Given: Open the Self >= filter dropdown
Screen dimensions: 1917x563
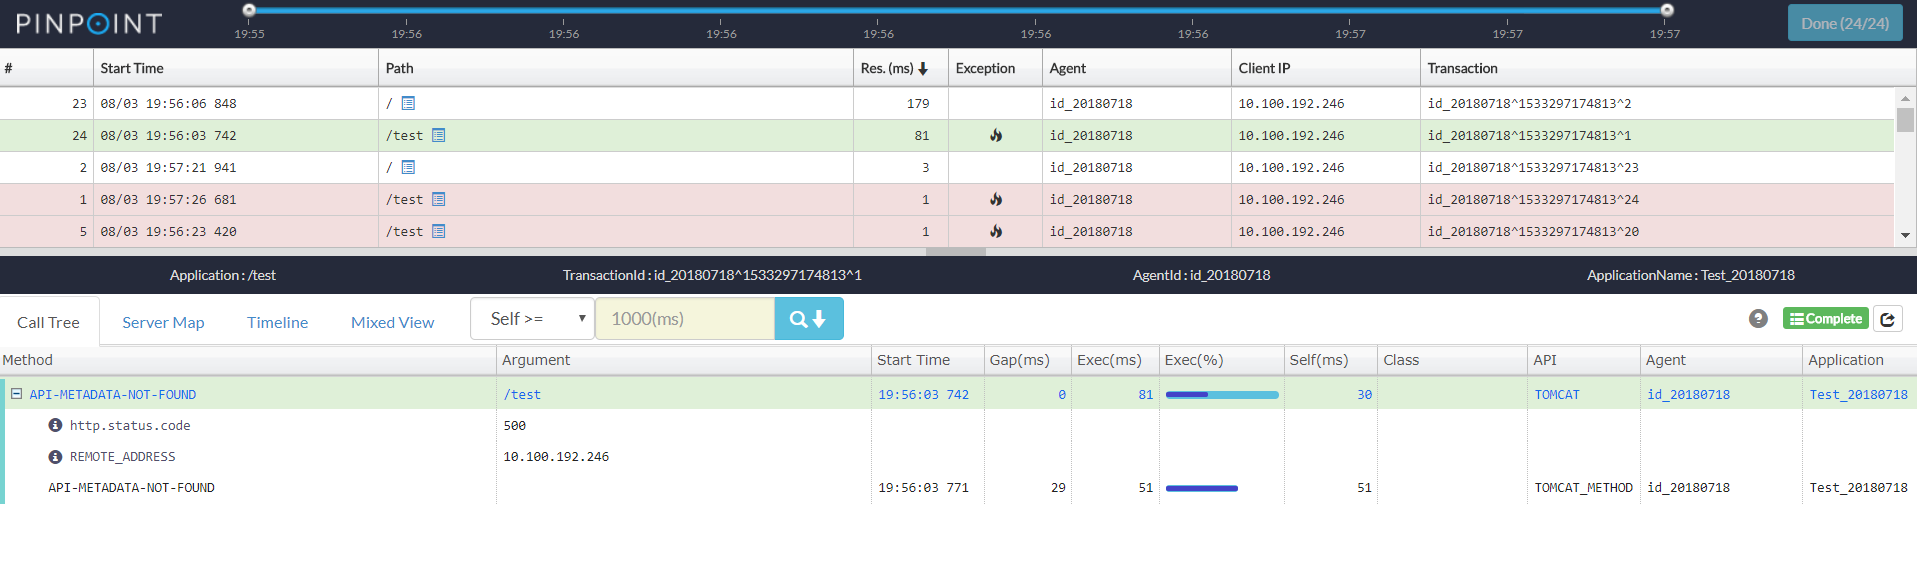Looking at the screenshot, I should pyautogui.click(x=532, y=319).
